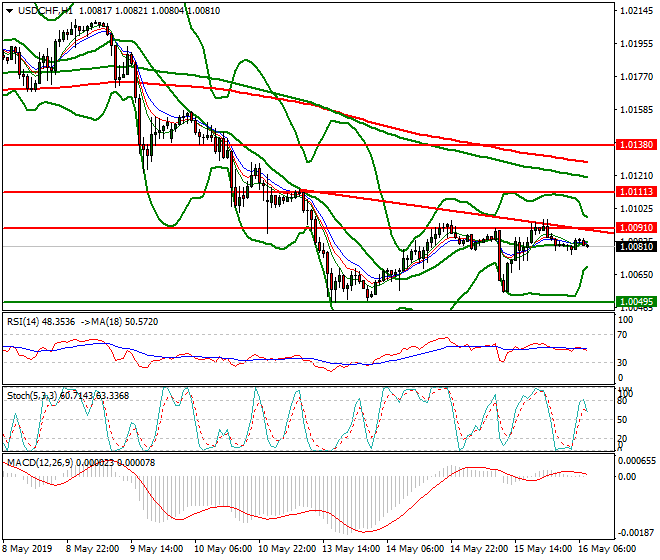Screen dimensions: 660x560
Task: Click the RSI scale value 30
Action: (x=623, y=363)
